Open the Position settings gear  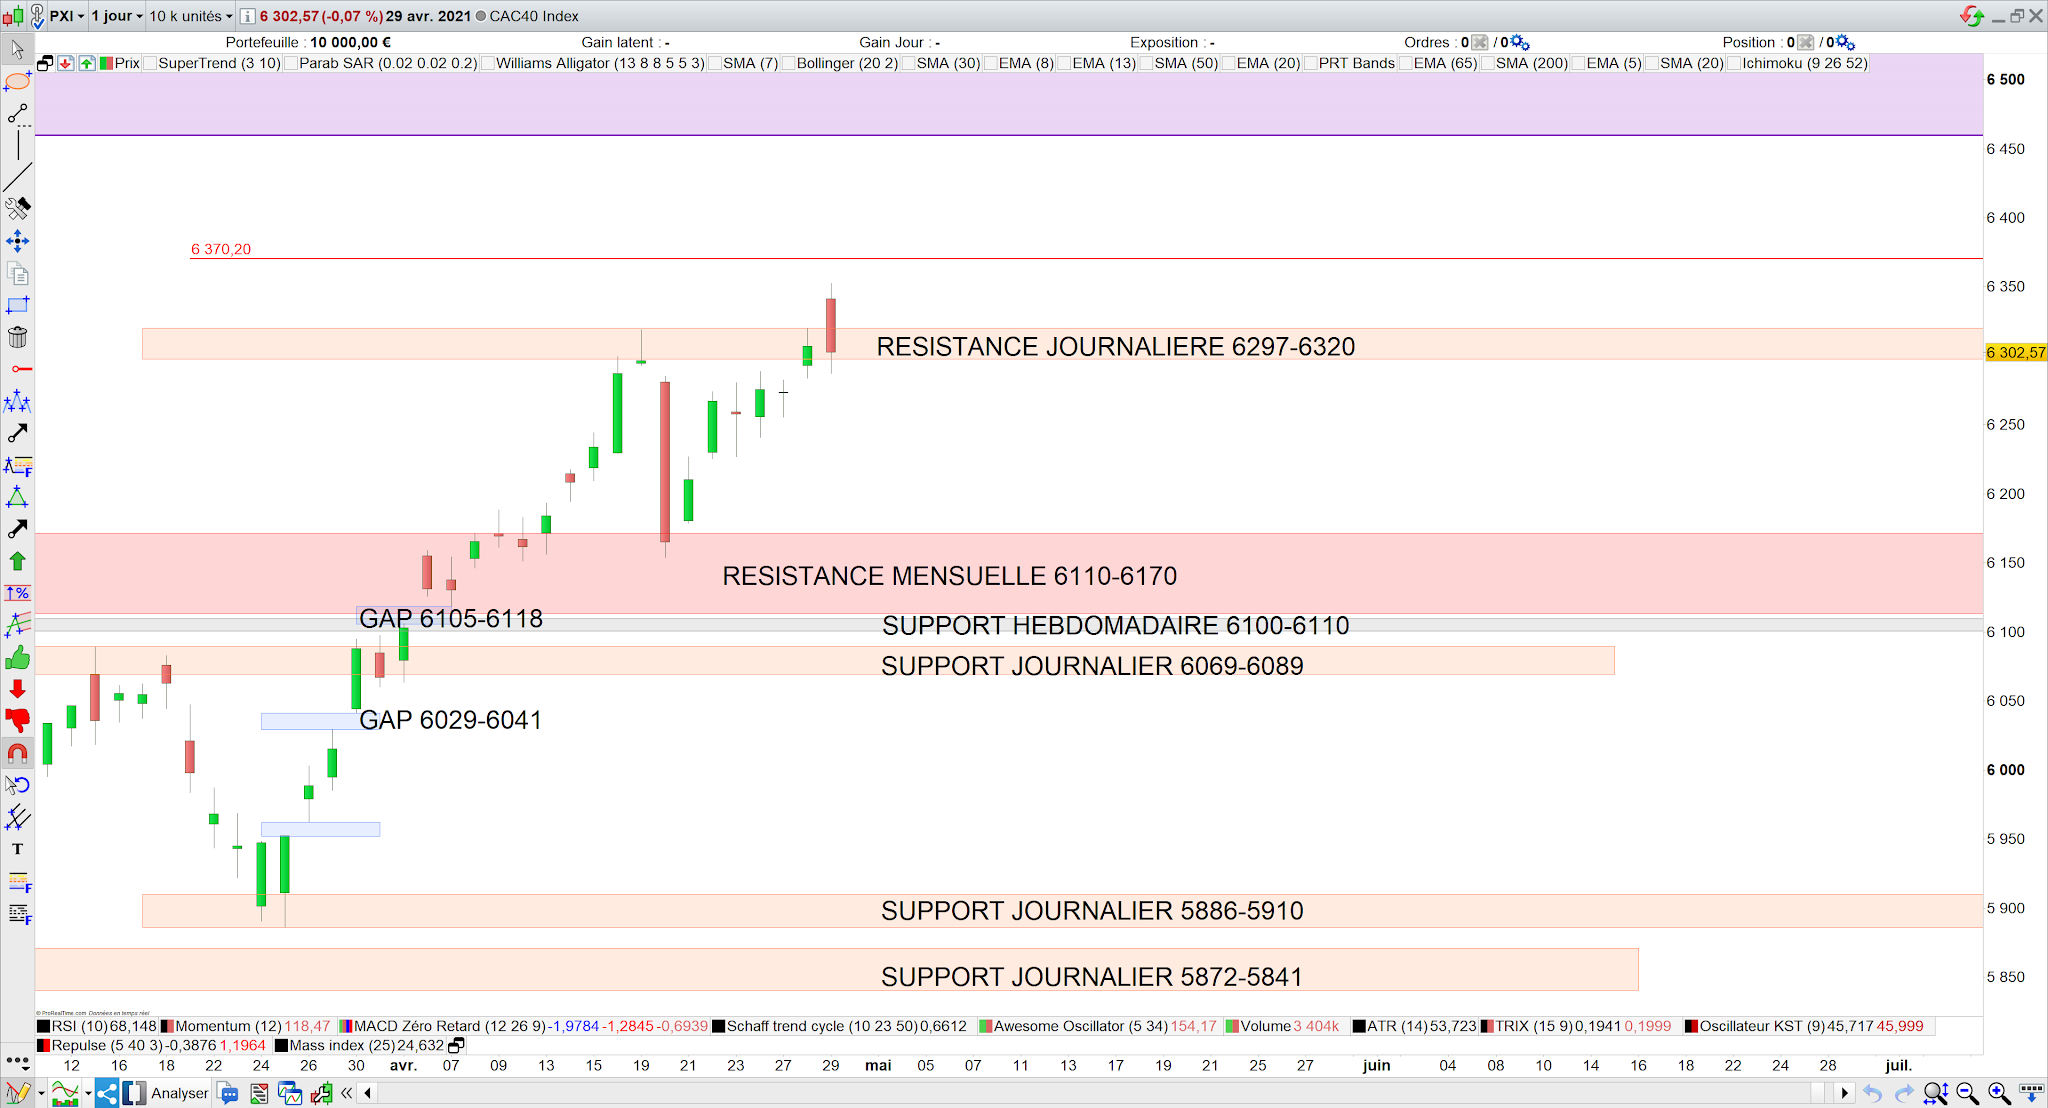coord(1846,42)
